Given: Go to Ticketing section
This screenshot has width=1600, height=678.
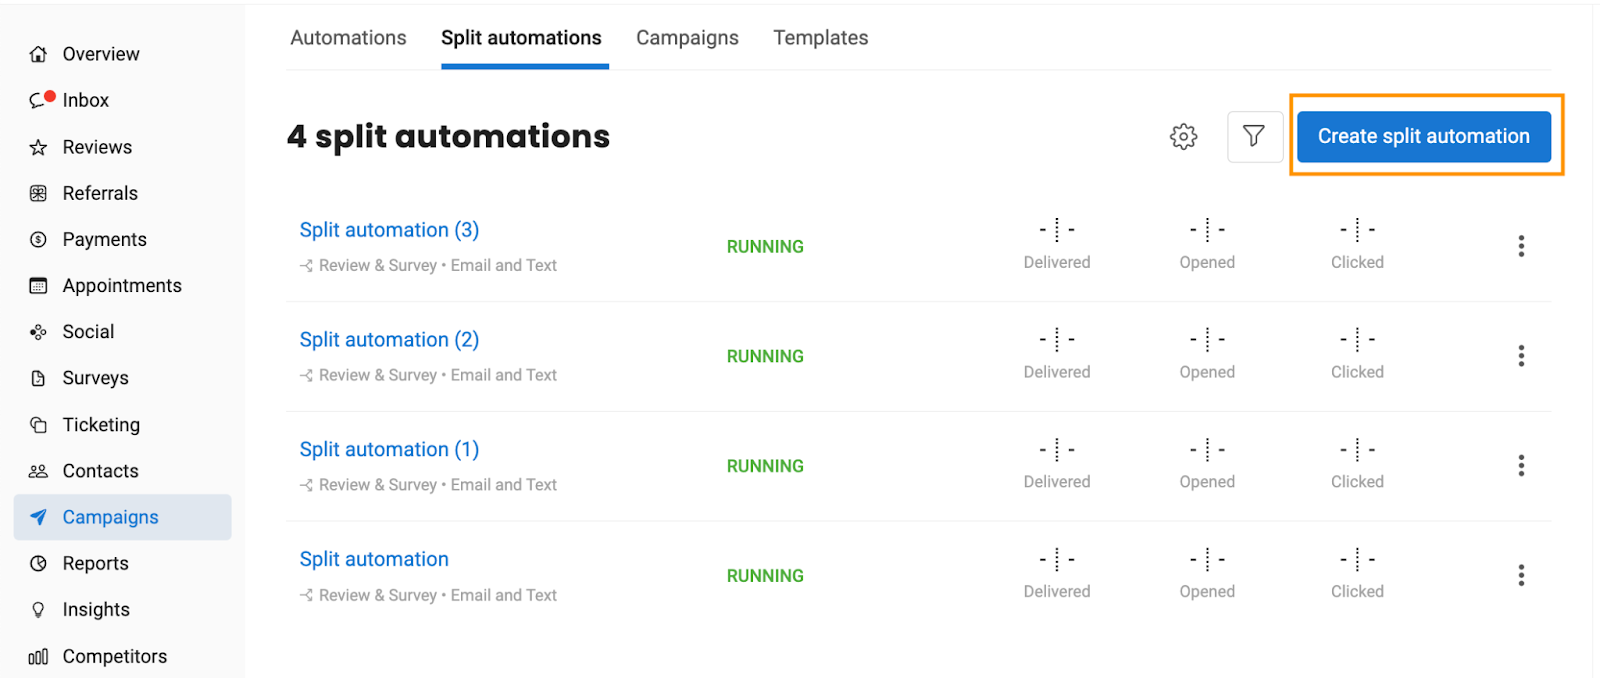Looking at the screenshot, I should pyautogui.click(x=101, y=425).
